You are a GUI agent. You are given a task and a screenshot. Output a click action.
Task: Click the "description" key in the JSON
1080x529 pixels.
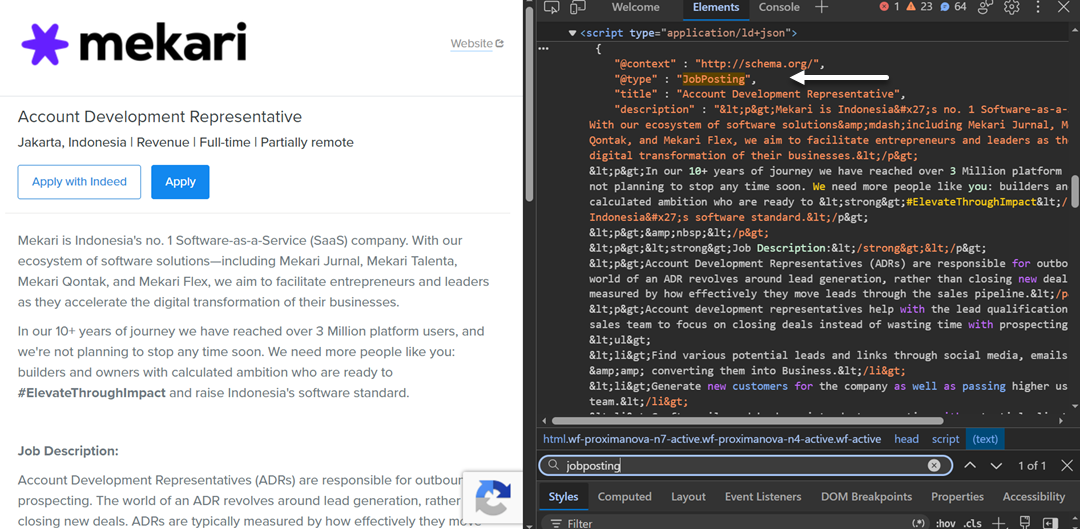click(x=654, y=110)
